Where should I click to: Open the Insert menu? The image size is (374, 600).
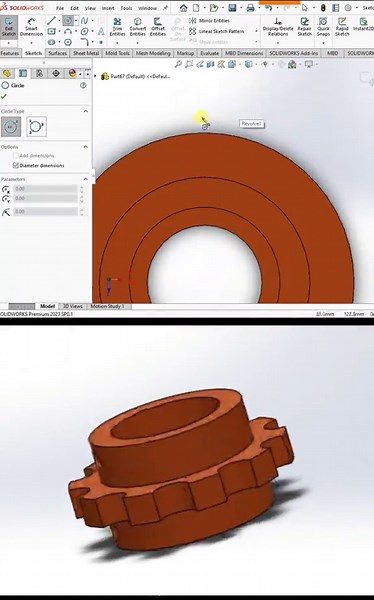[108, 8]
